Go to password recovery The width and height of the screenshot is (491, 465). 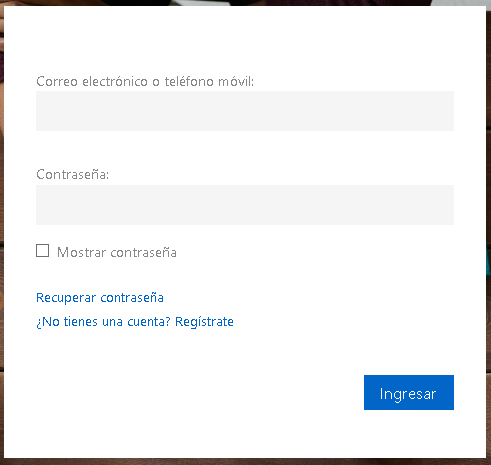(x=100, y=298)
